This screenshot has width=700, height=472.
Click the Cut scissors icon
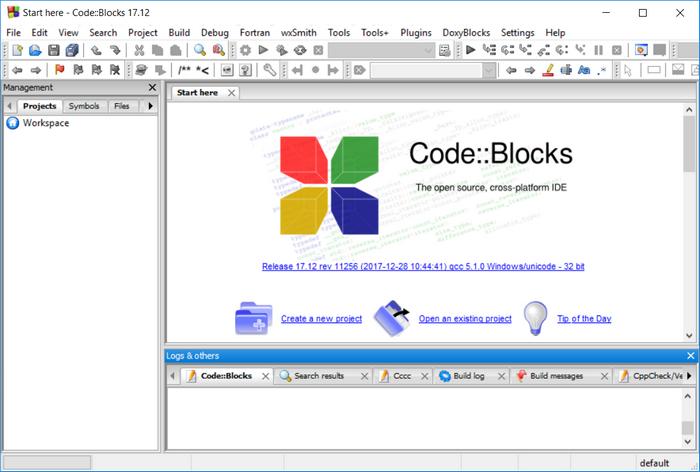tap(139, 50)
